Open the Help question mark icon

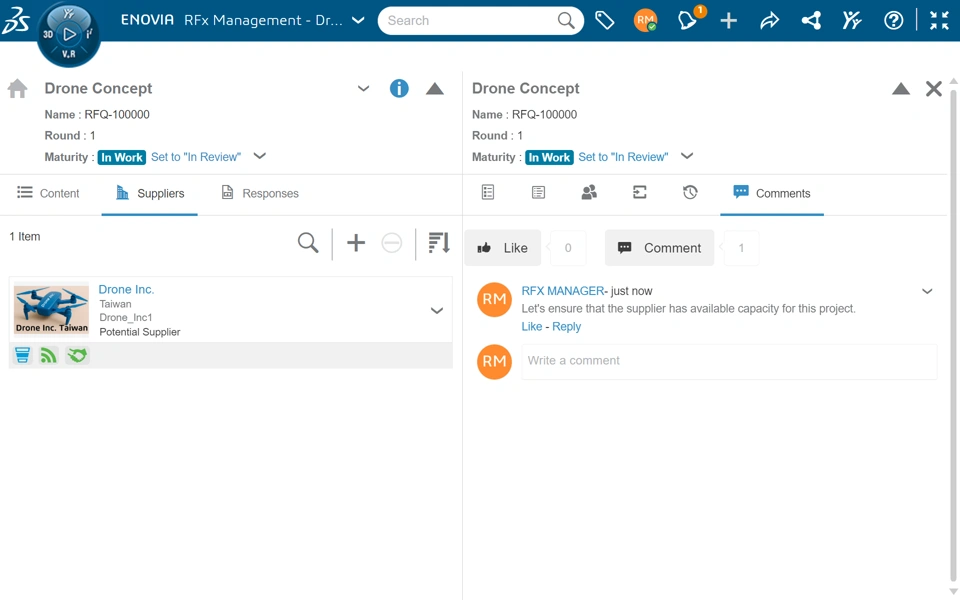(x=893, y=21)
